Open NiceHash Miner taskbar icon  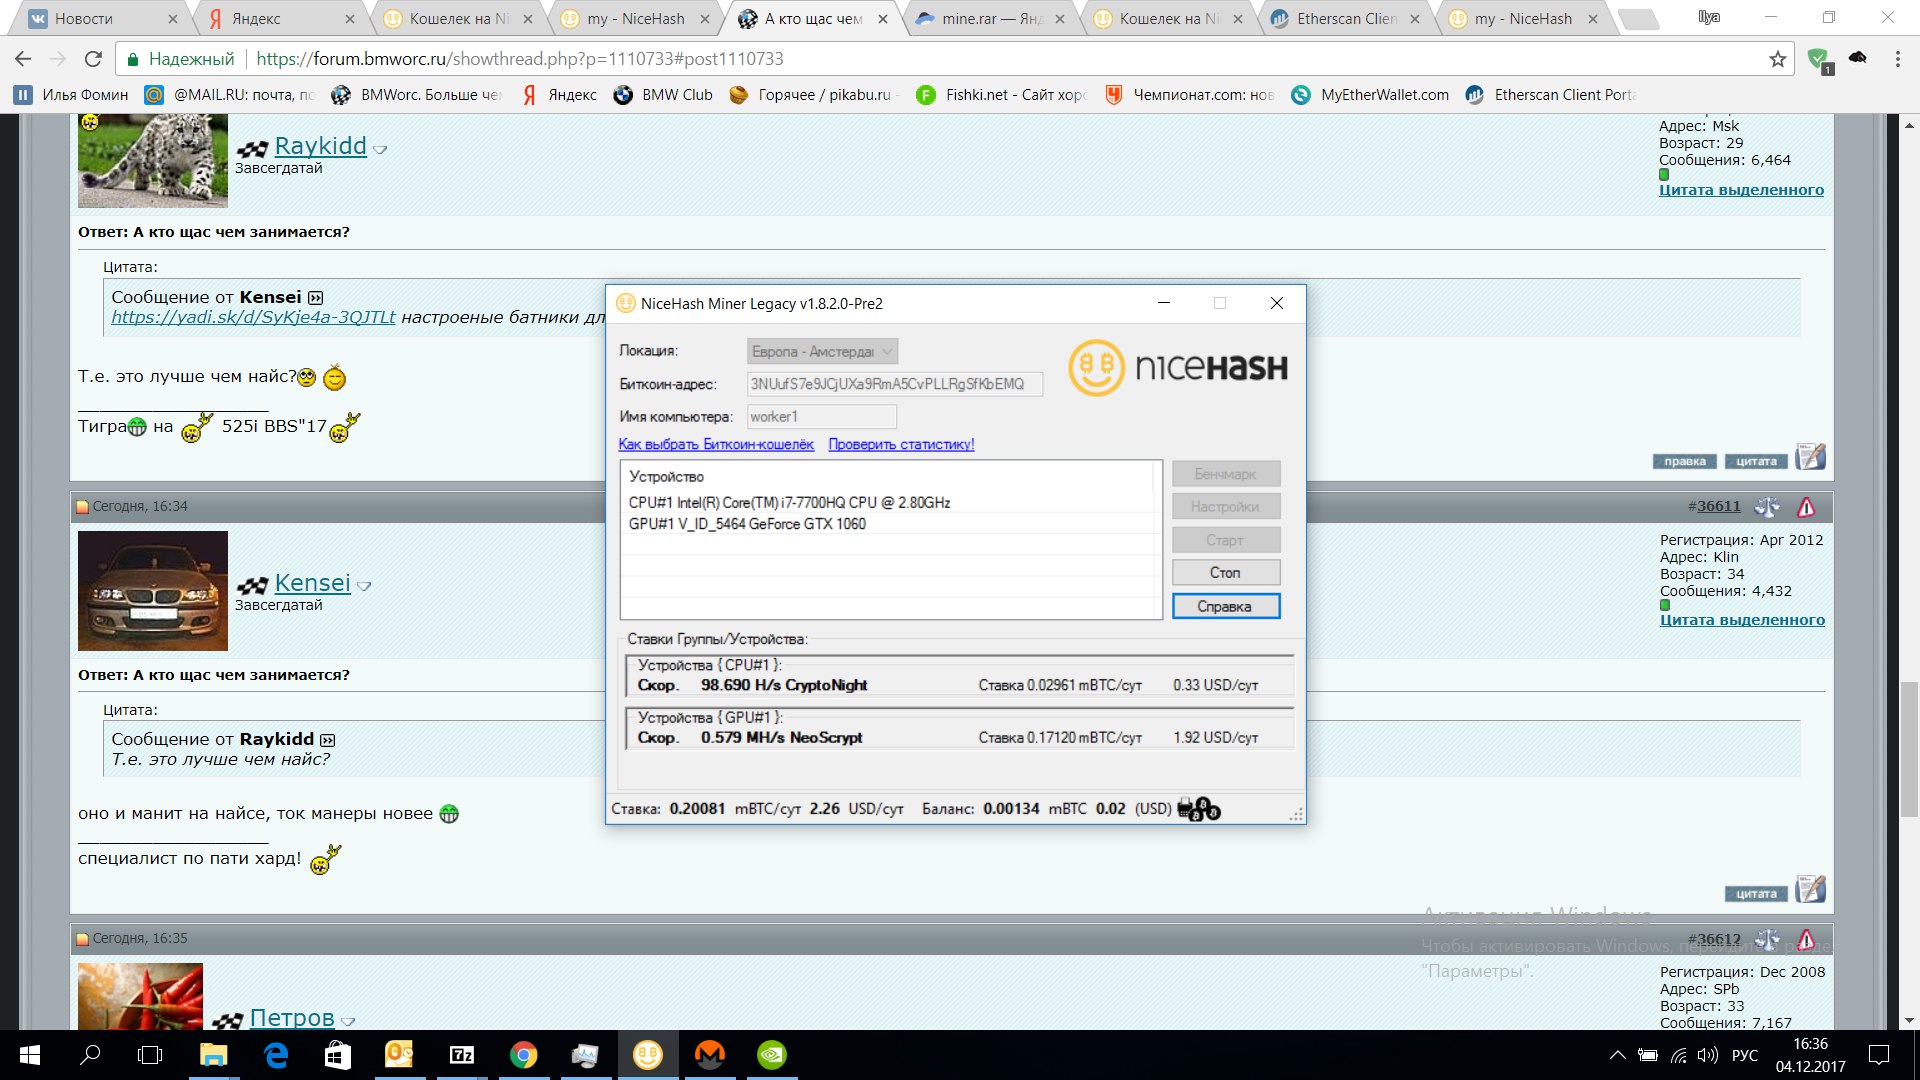(x=648, y=1055)
